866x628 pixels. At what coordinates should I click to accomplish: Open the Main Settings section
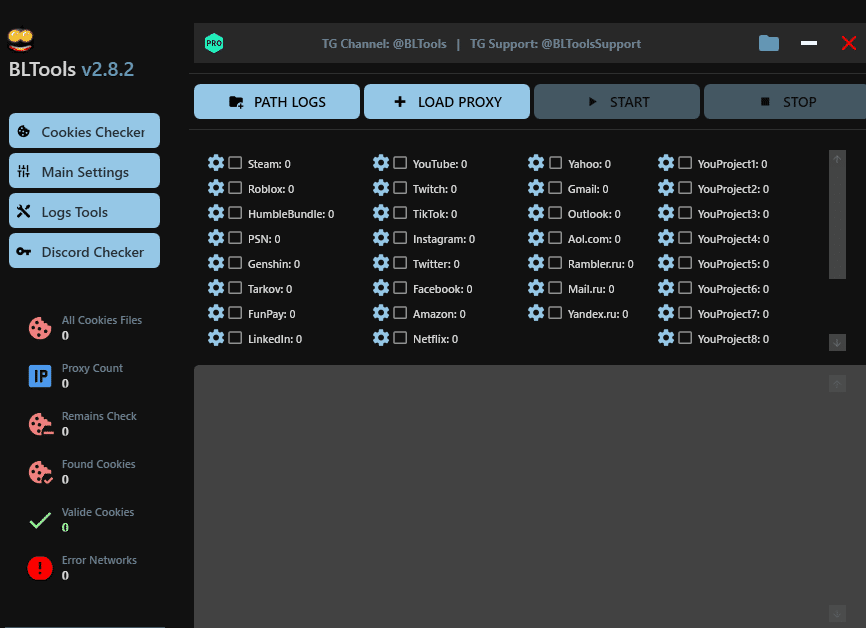tap(84, 171)
